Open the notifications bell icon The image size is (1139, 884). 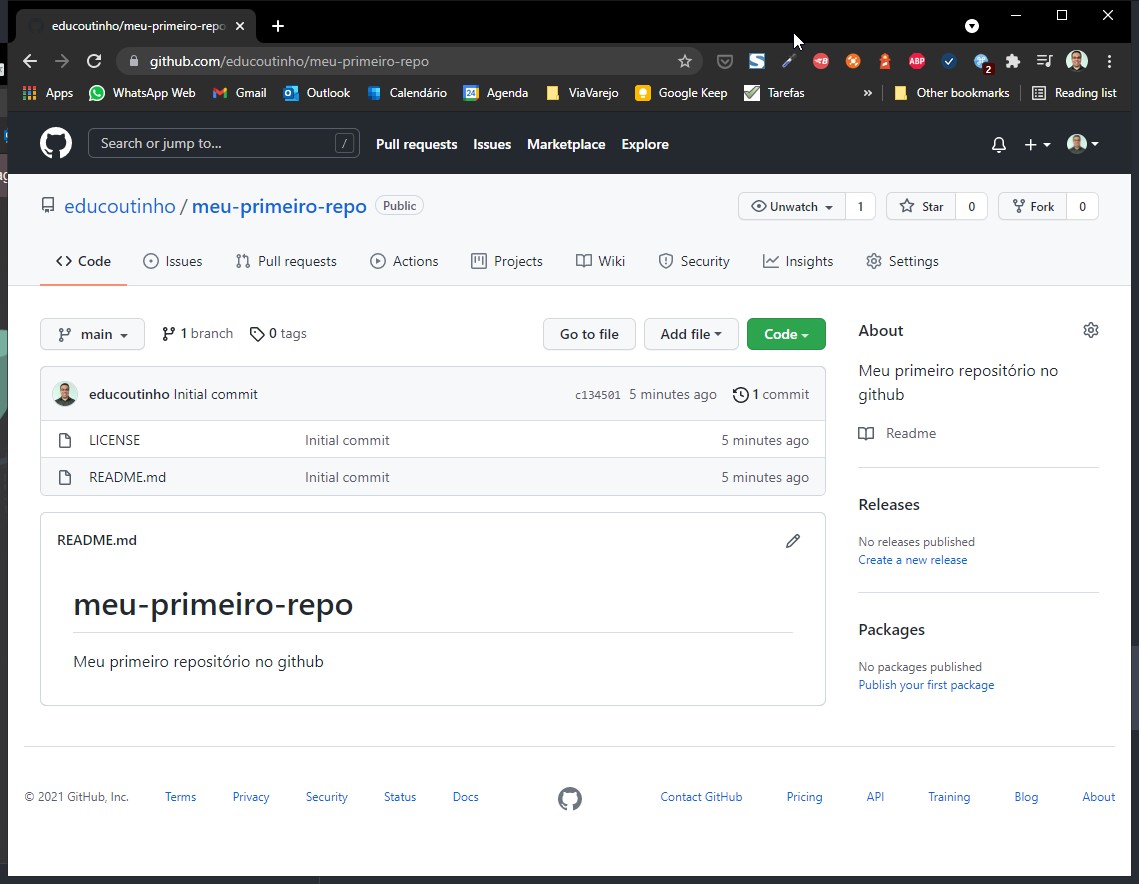click(x=999, y=145)
